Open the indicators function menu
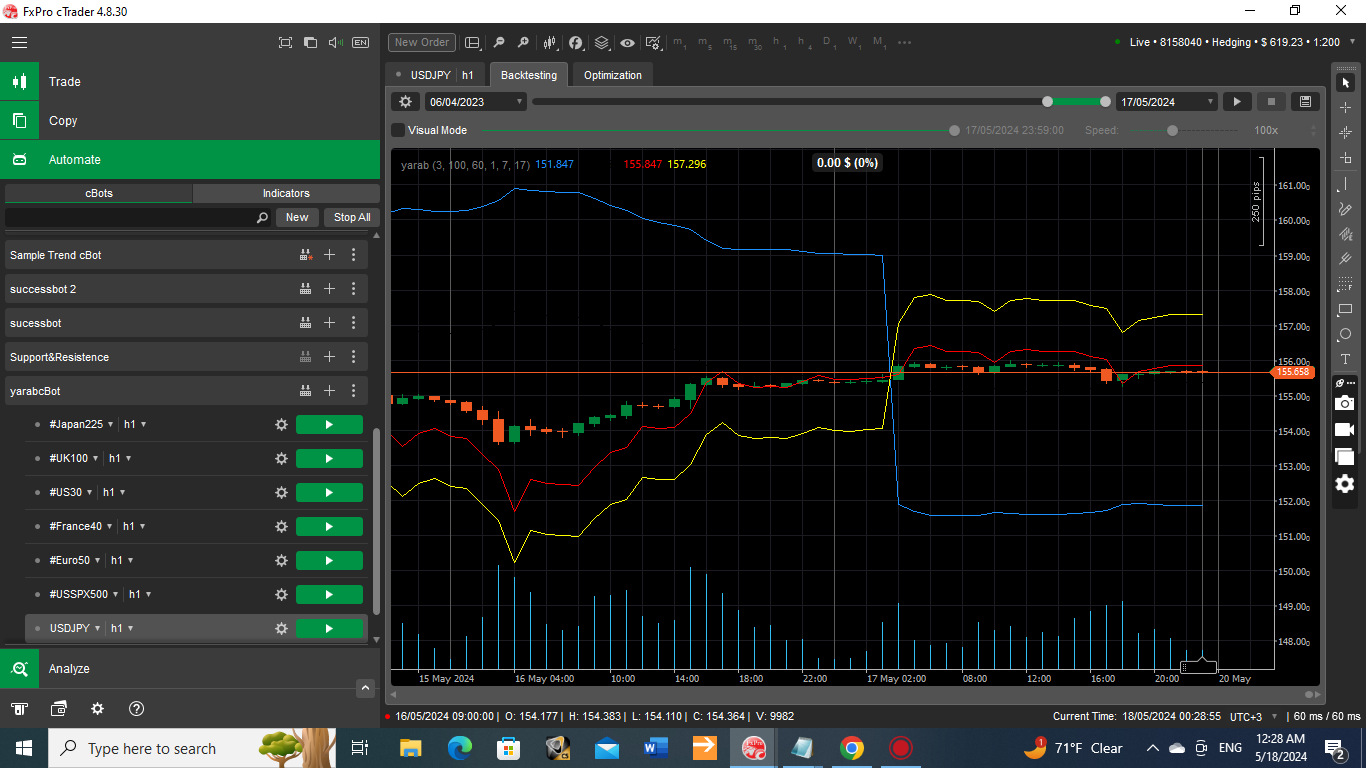Screen dimensions: 1366x768 576,43
